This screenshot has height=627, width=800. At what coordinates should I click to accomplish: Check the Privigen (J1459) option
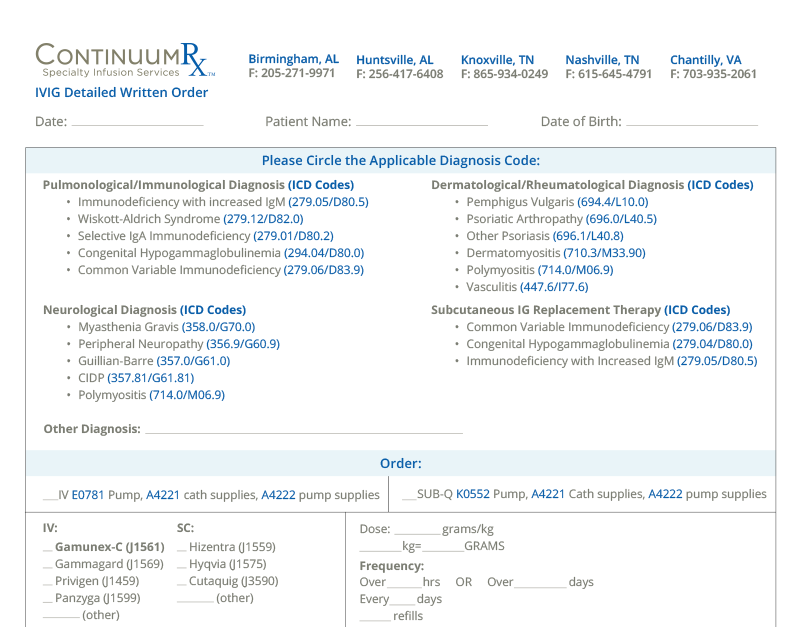[47, 582]
